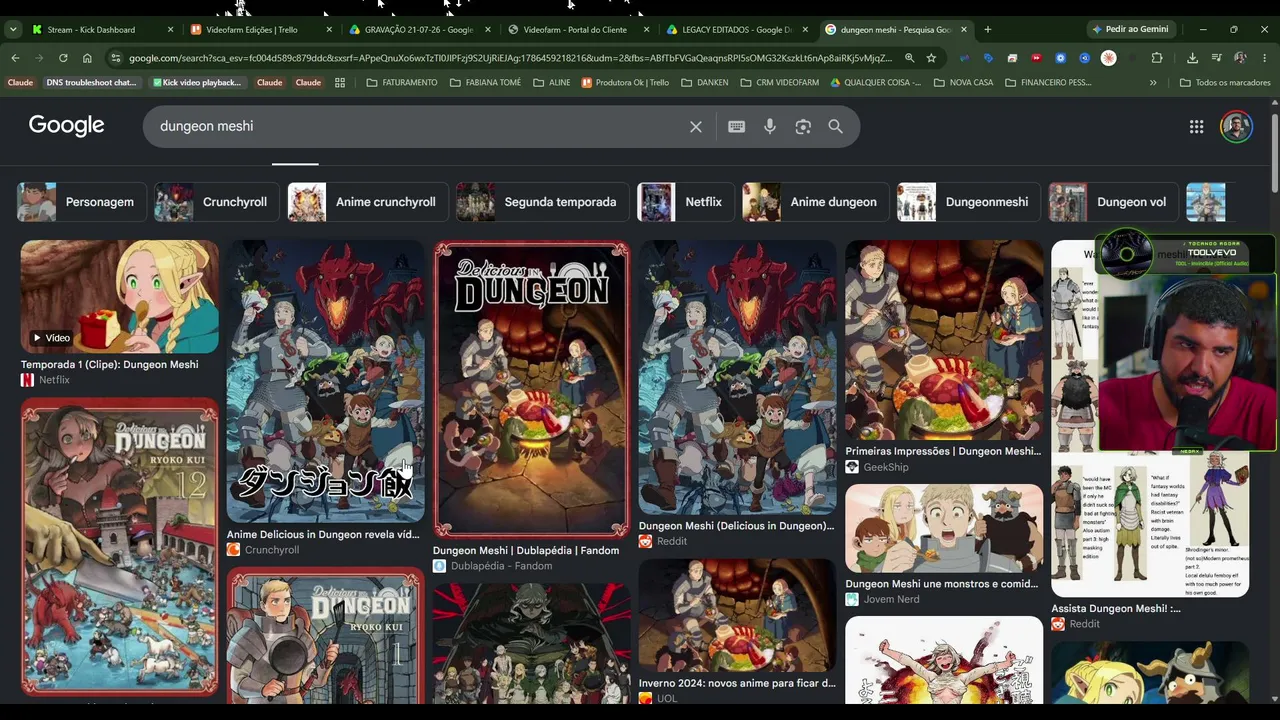Open Kick video playback bookmark
The image size is (1280, 720).
tap(197, 83)
